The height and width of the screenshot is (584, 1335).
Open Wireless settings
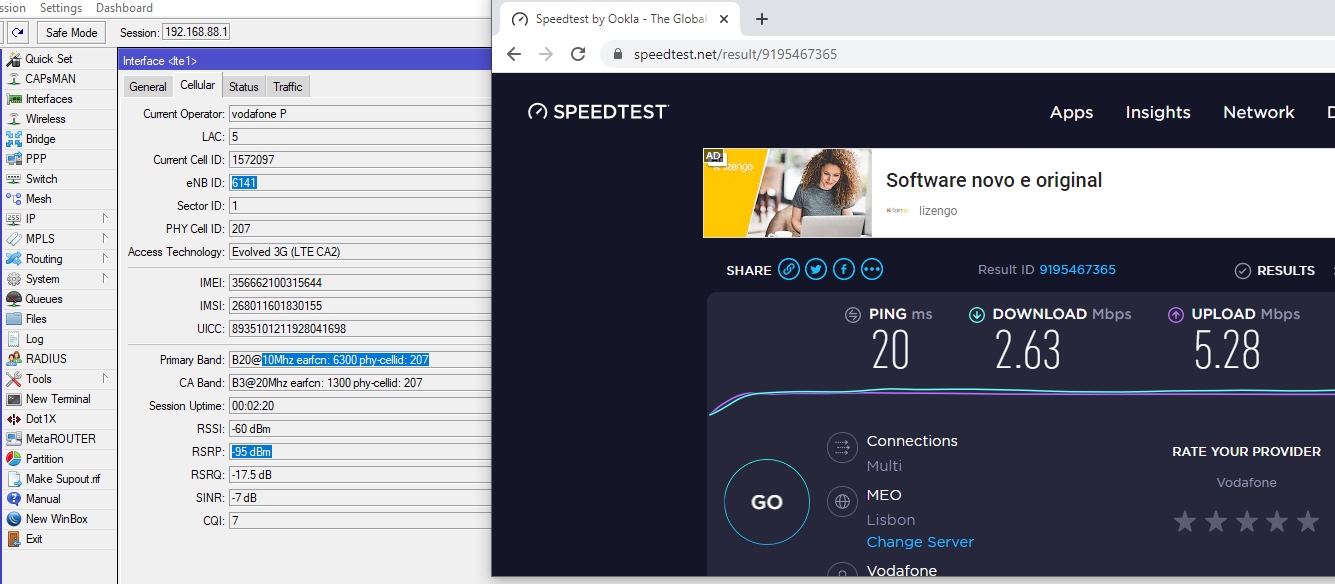[45, 119]
